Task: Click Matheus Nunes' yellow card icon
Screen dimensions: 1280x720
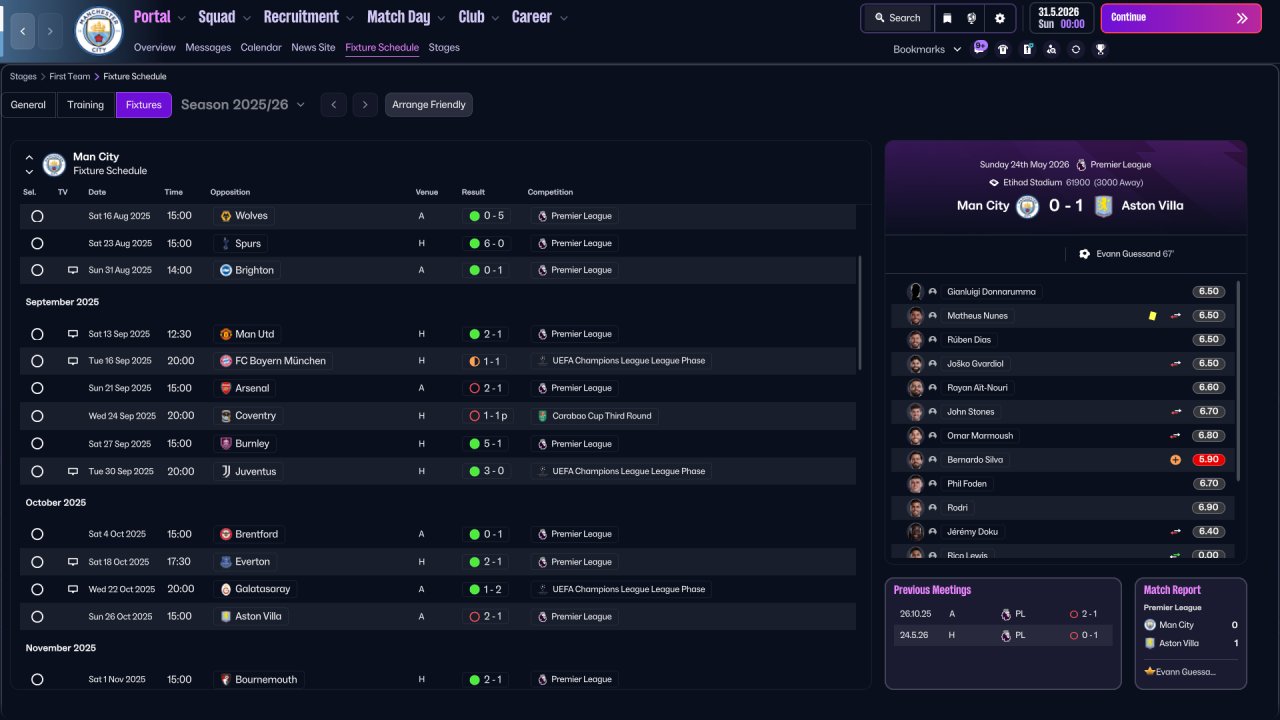Action: 1152,316
